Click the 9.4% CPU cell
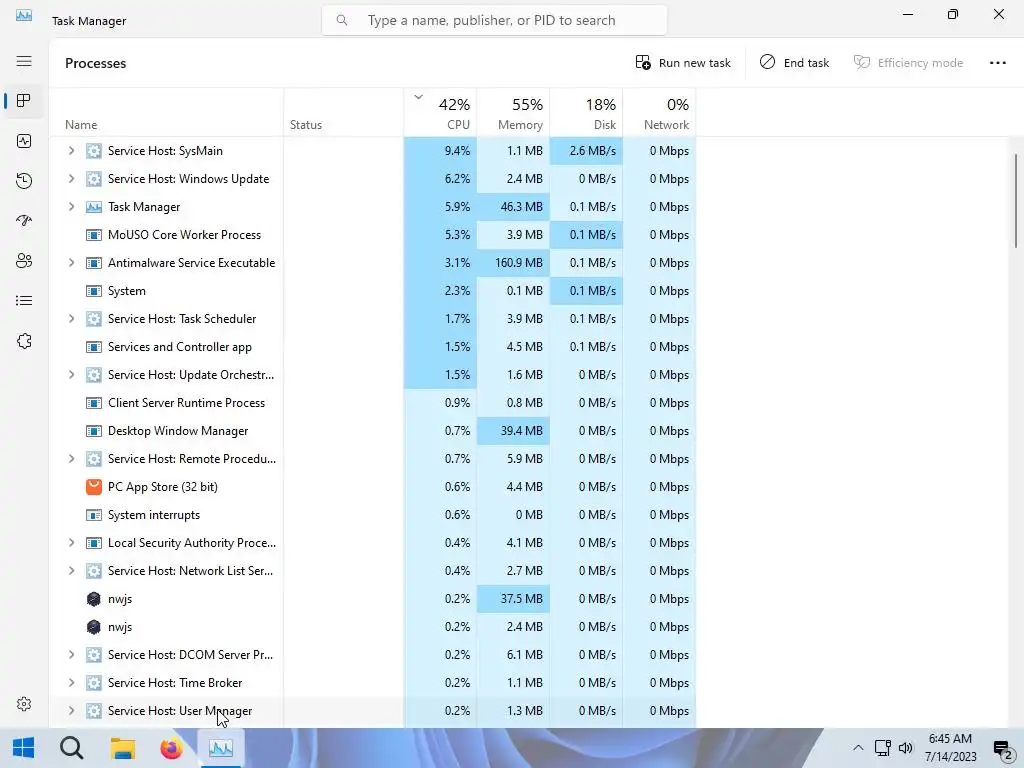The image size is (1024, 768). pyautogui.click(x=440, y=151)
